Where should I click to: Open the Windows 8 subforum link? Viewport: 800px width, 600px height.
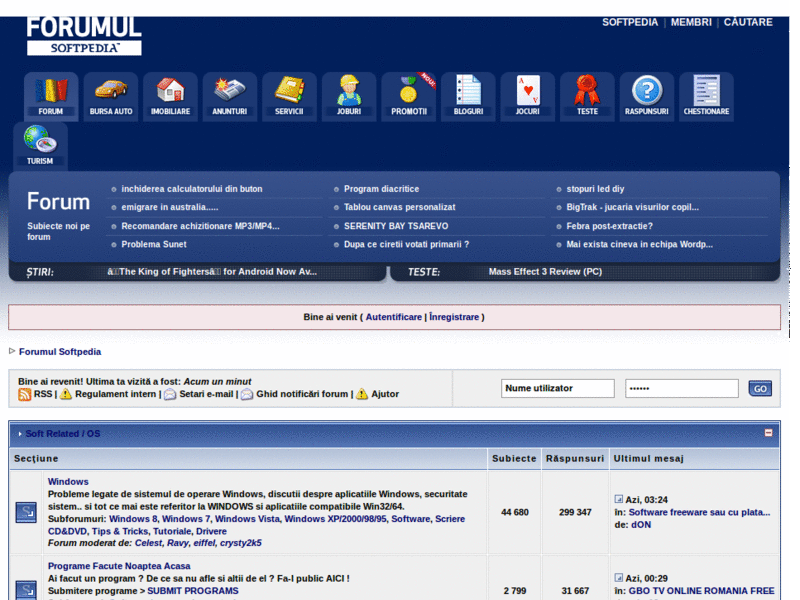[133, 519]
